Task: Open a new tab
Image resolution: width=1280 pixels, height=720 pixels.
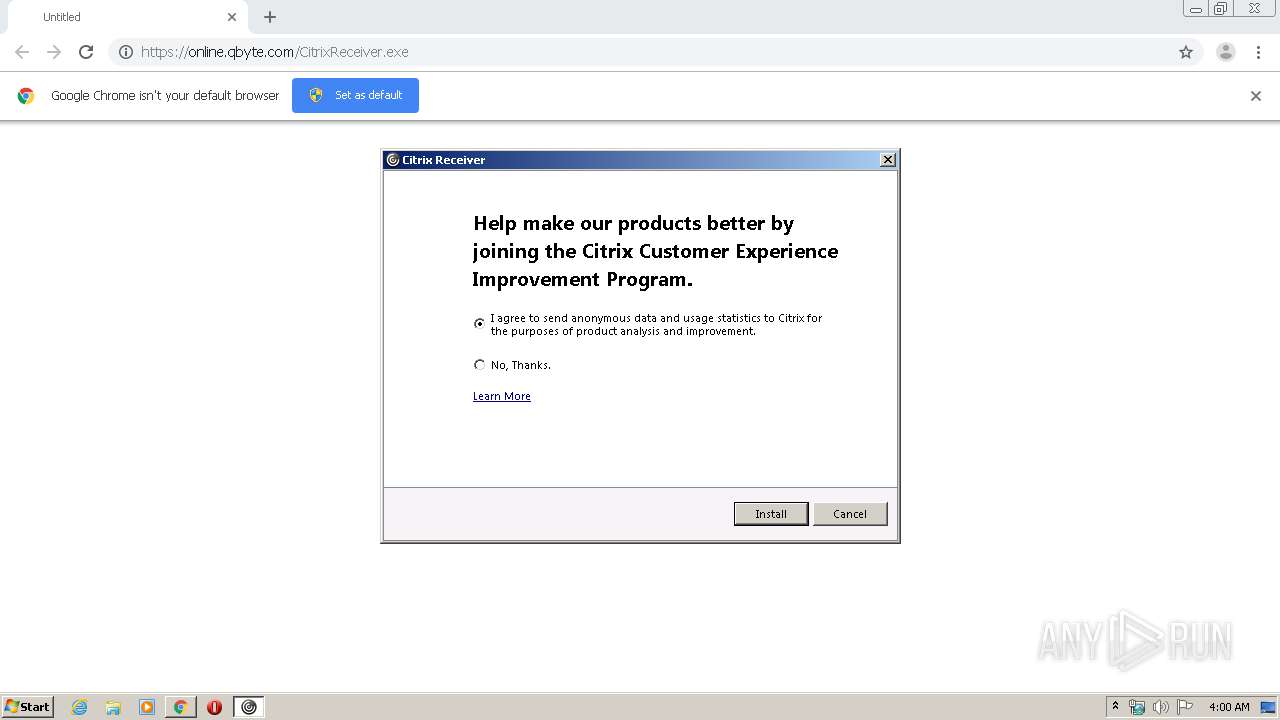Action: tap(270, 17)
